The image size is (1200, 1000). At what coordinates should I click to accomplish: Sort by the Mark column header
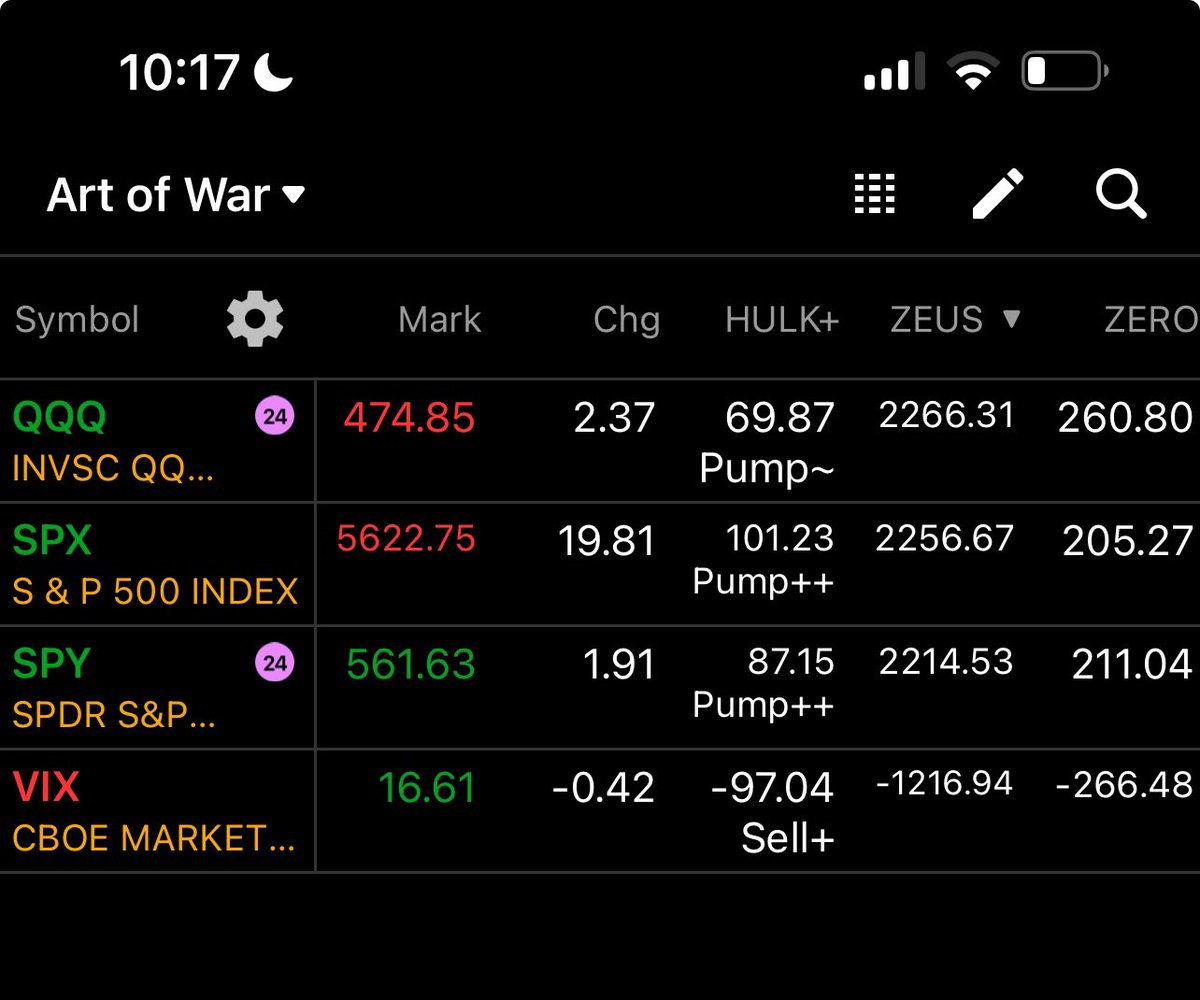click(x=439, y=320)
